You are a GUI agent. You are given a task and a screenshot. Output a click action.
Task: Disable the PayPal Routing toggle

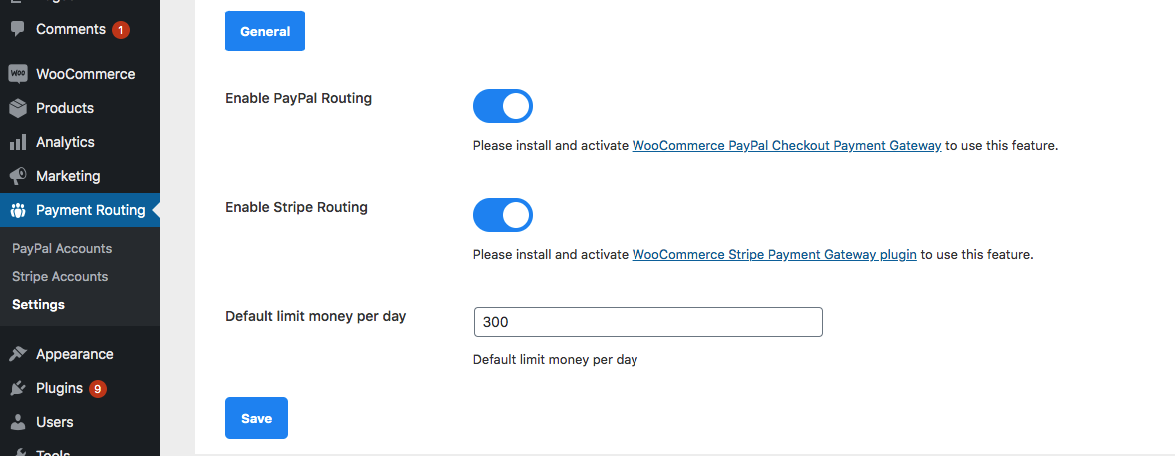[x=503, y=106]
